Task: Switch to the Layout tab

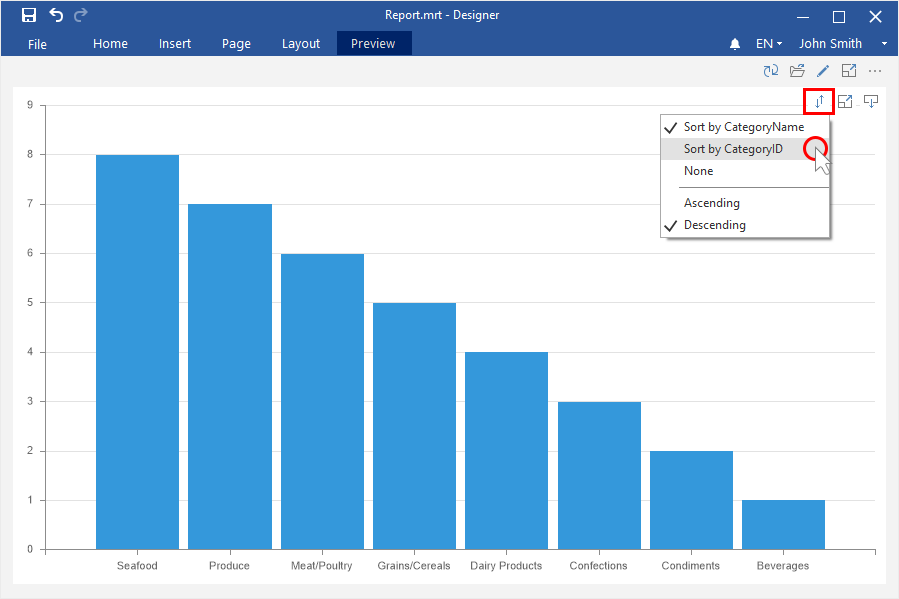Action: 301,44
